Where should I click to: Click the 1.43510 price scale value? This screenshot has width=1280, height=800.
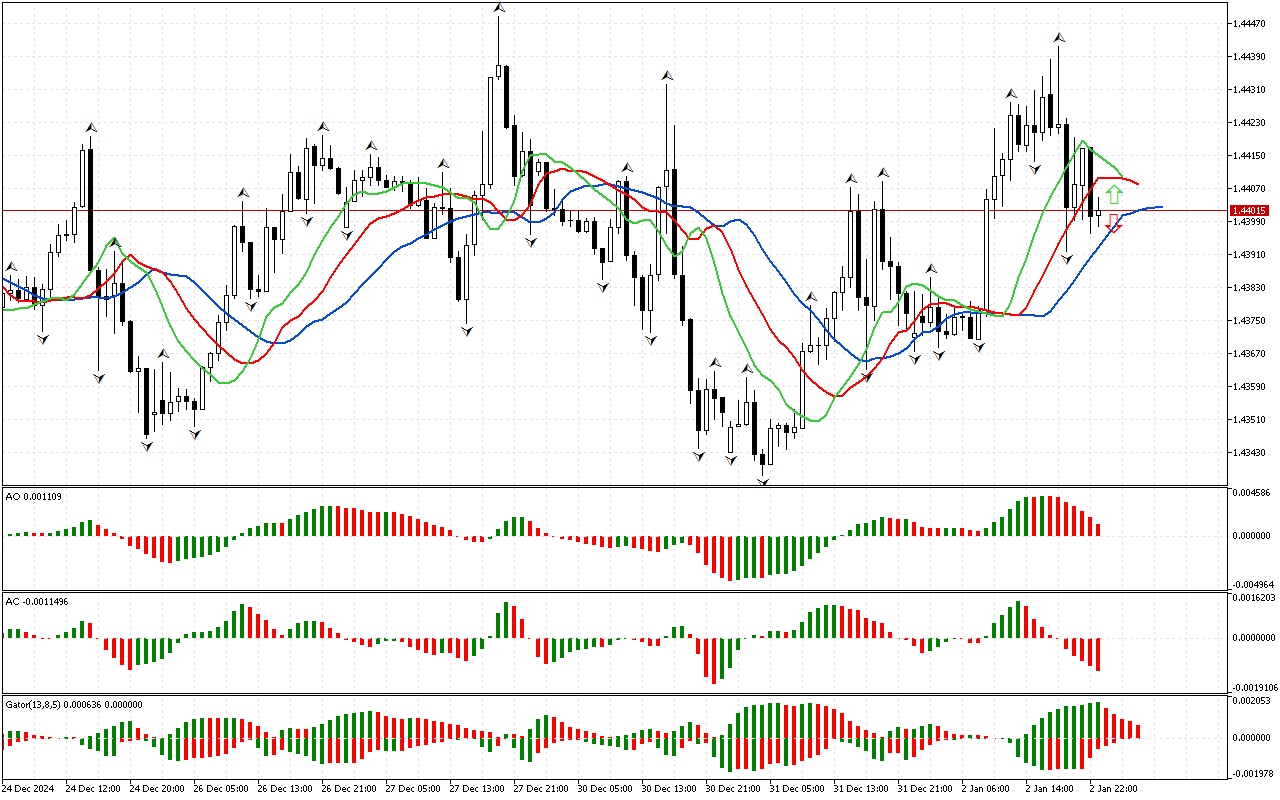1250,419
